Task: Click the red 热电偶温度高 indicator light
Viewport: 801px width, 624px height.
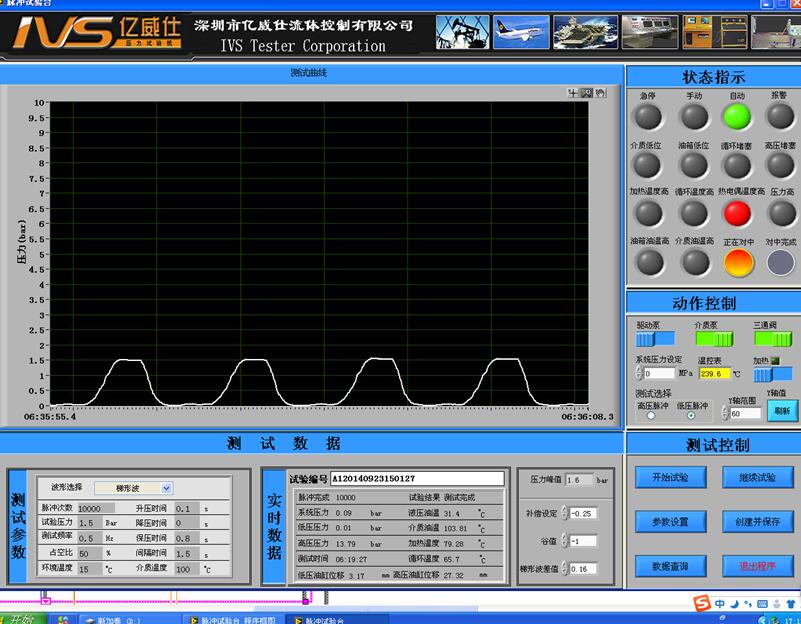Action: point(737,213)
